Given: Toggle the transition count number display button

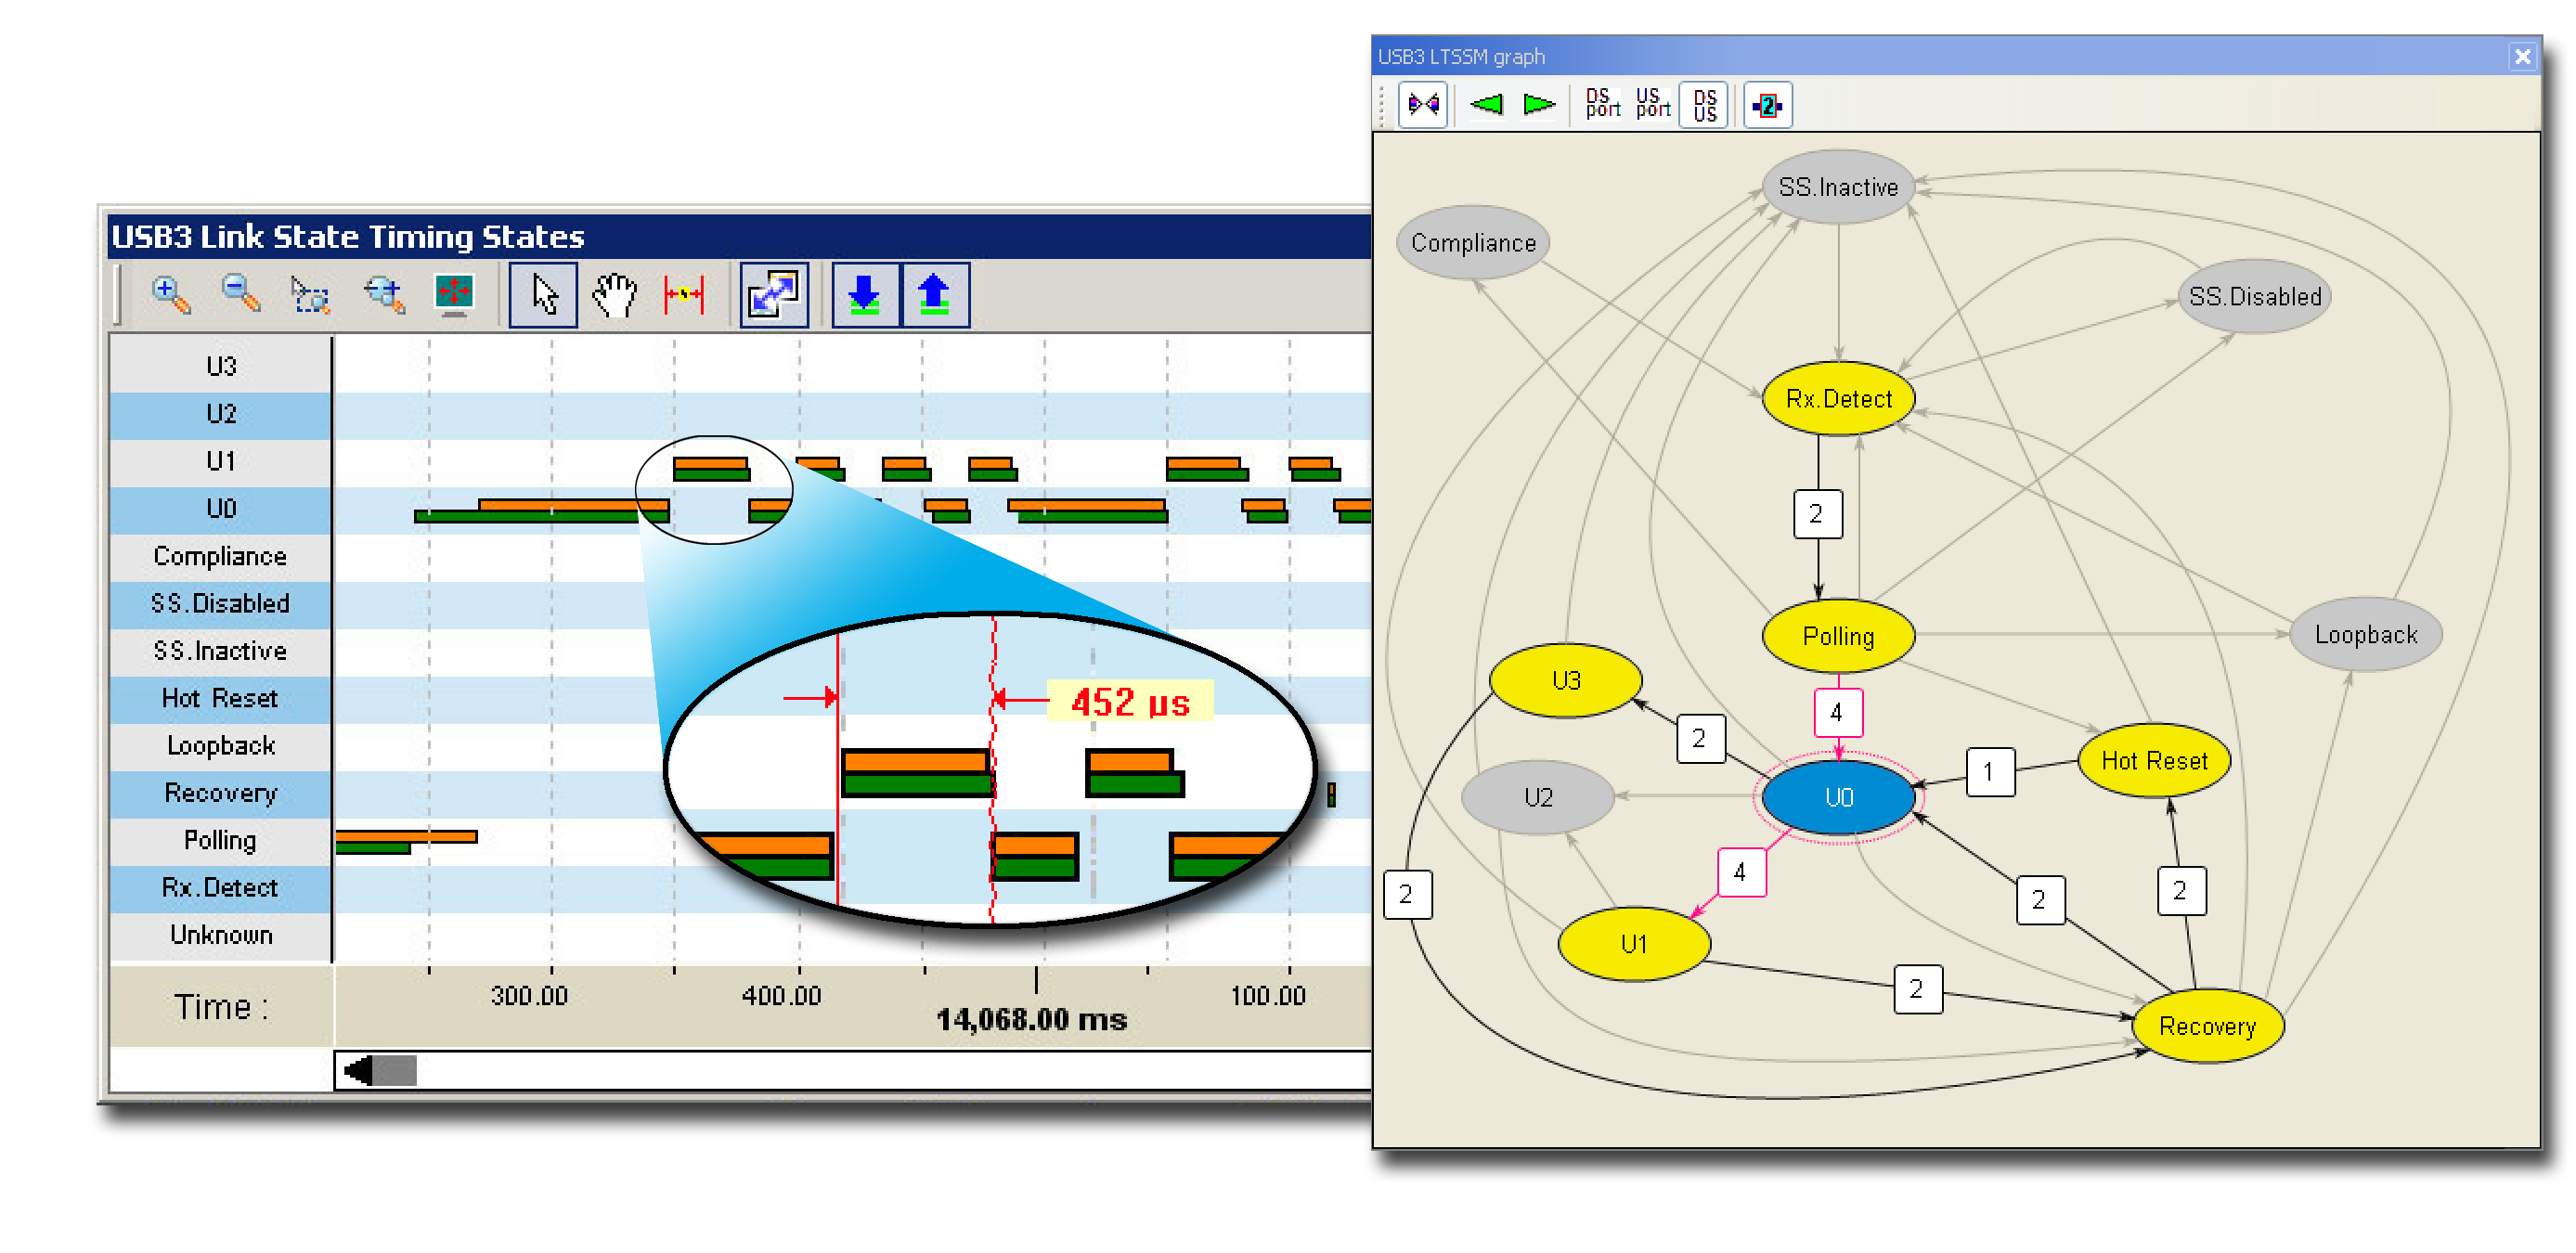Looking at the screenshot, I should point(1767,104).
